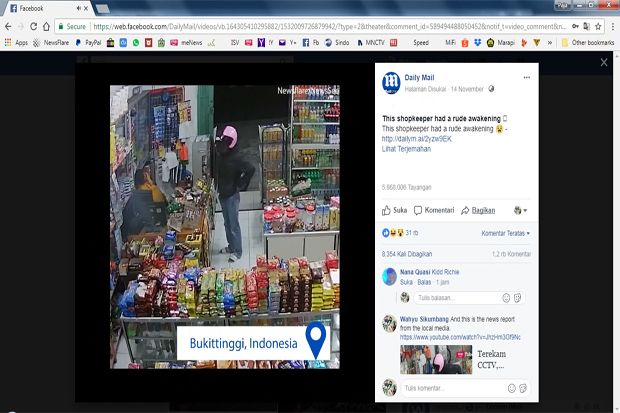Image resolution: width=620 pixels, height=413 pixels.
Task: Click the Komentari comment button
Action: (434, 210)
